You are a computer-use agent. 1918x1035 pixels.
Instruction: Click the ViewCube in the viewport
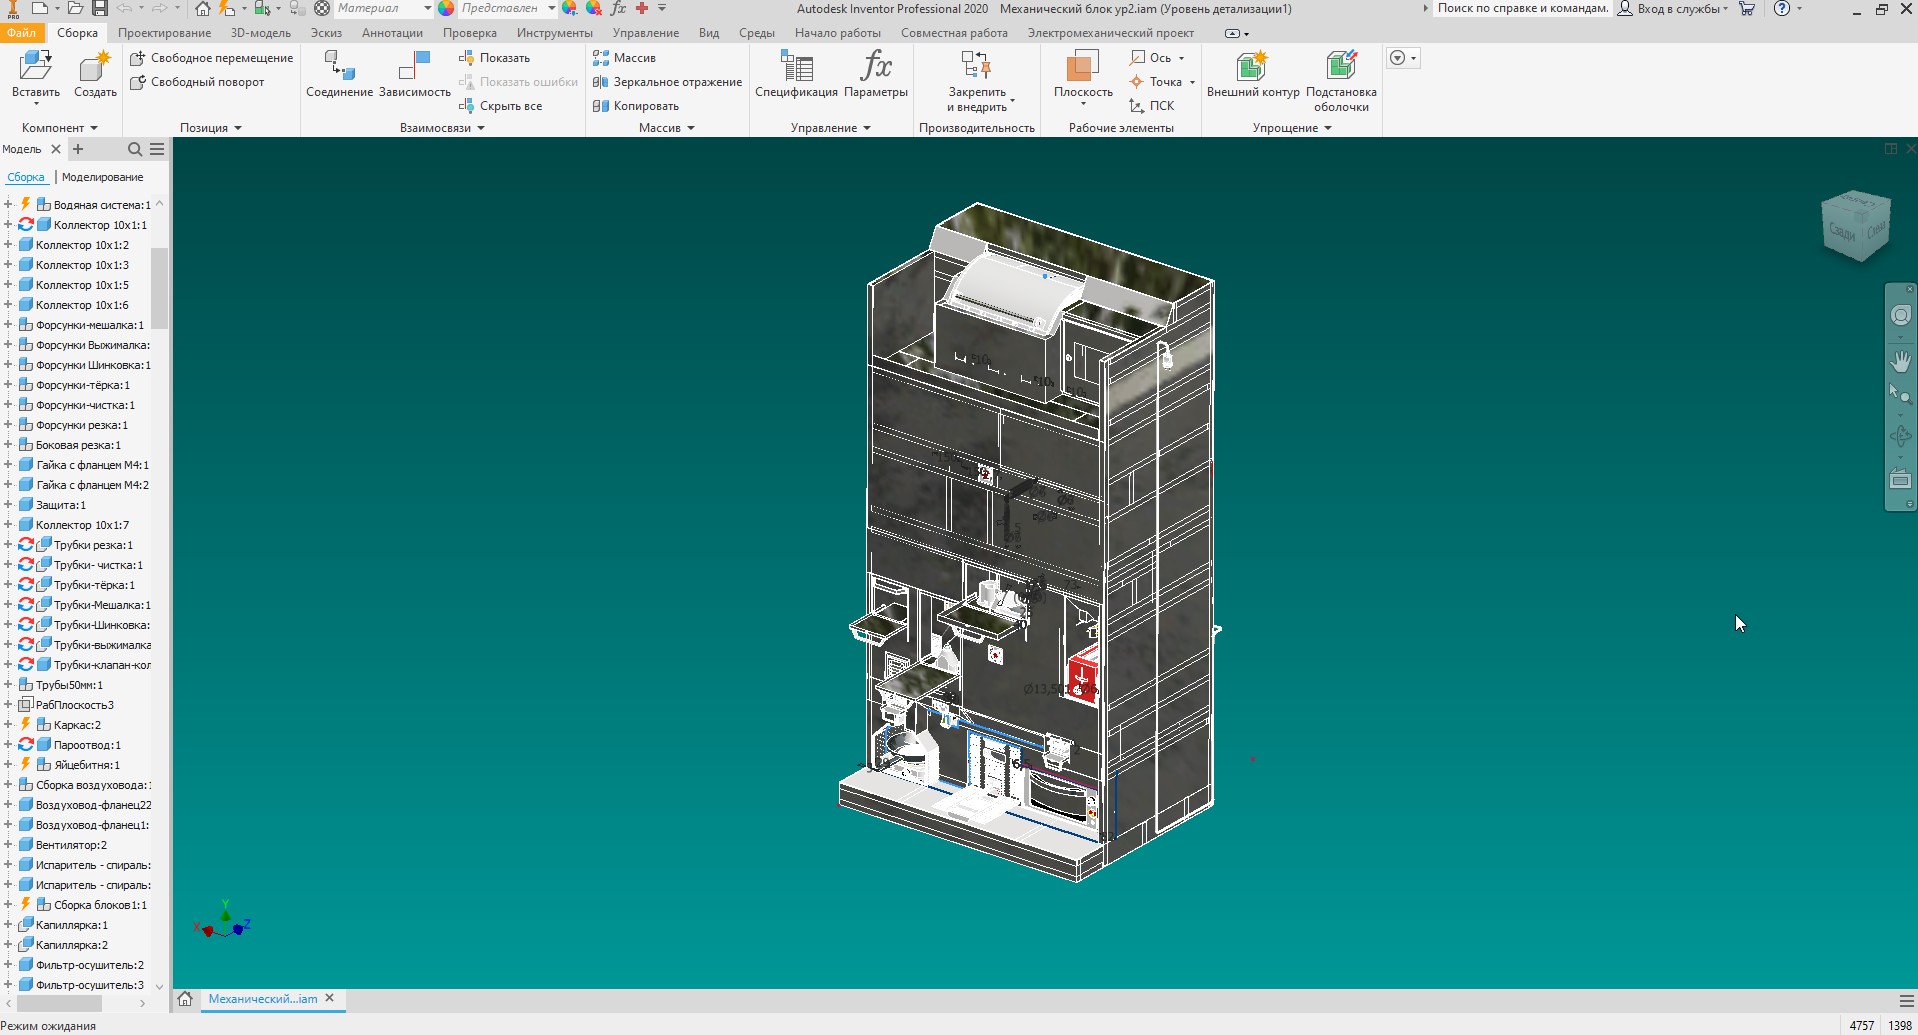click(1856, 226)
